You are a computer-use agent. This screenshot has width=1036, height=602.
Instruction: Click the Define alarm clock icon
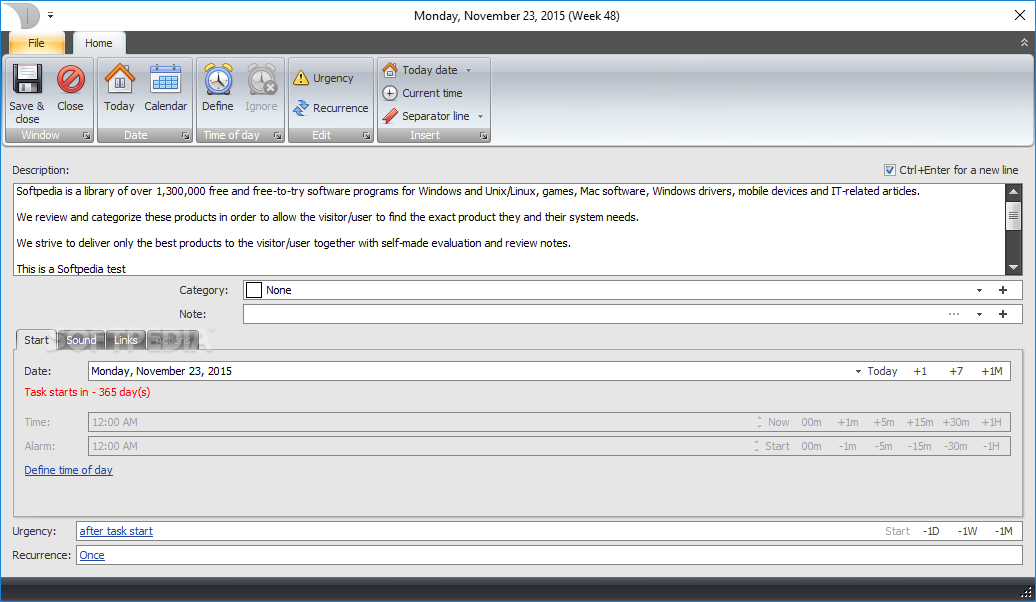(x=217, y=79)
